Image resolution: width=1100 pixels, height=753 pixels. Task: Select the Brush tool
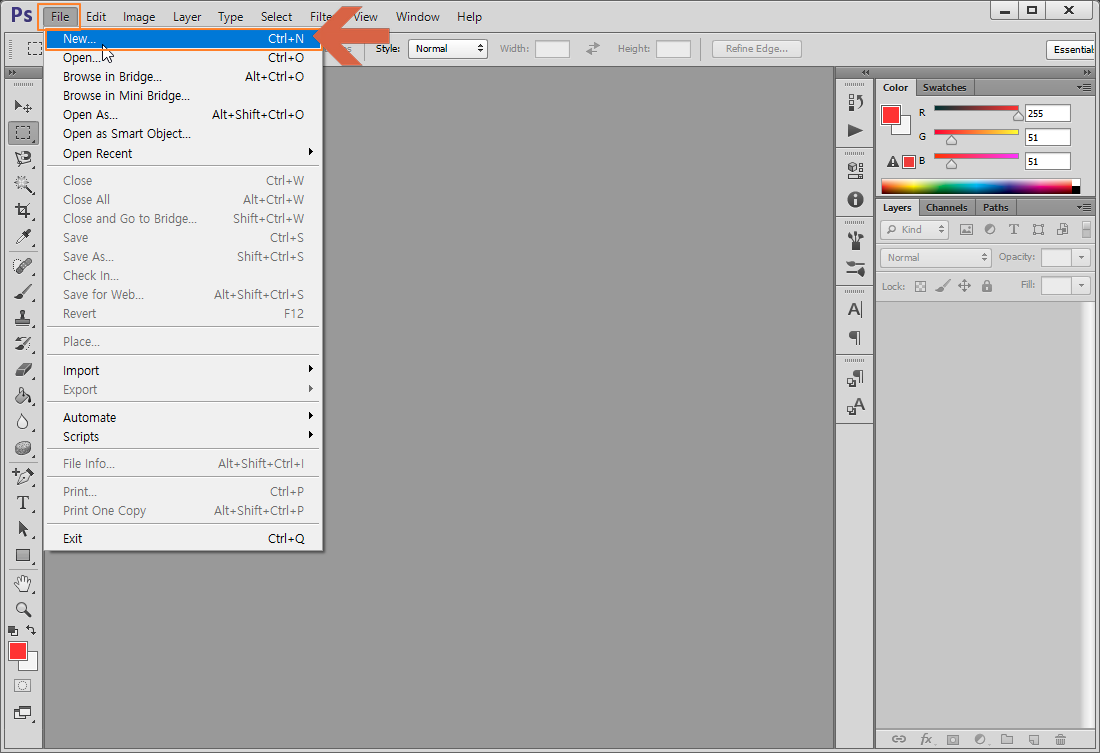[x=23, y=292]
